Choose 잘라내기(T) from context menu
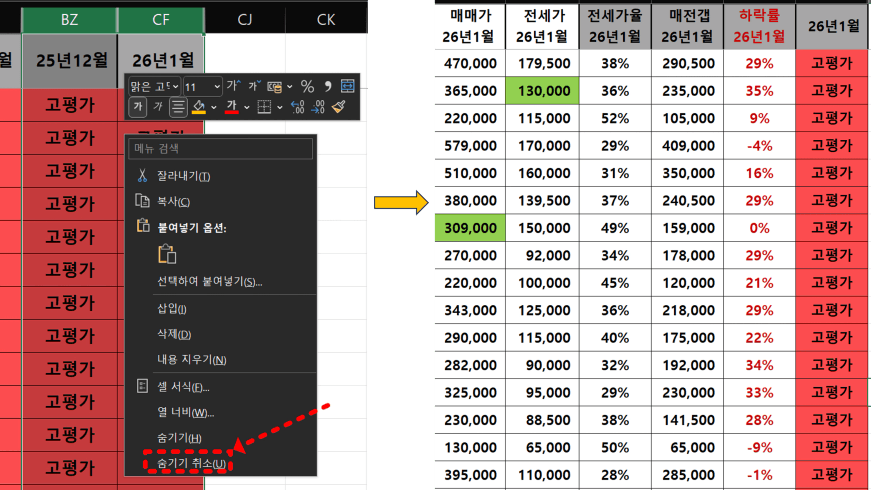Viewport: 871px width, 490px height. tap(183, 176)
